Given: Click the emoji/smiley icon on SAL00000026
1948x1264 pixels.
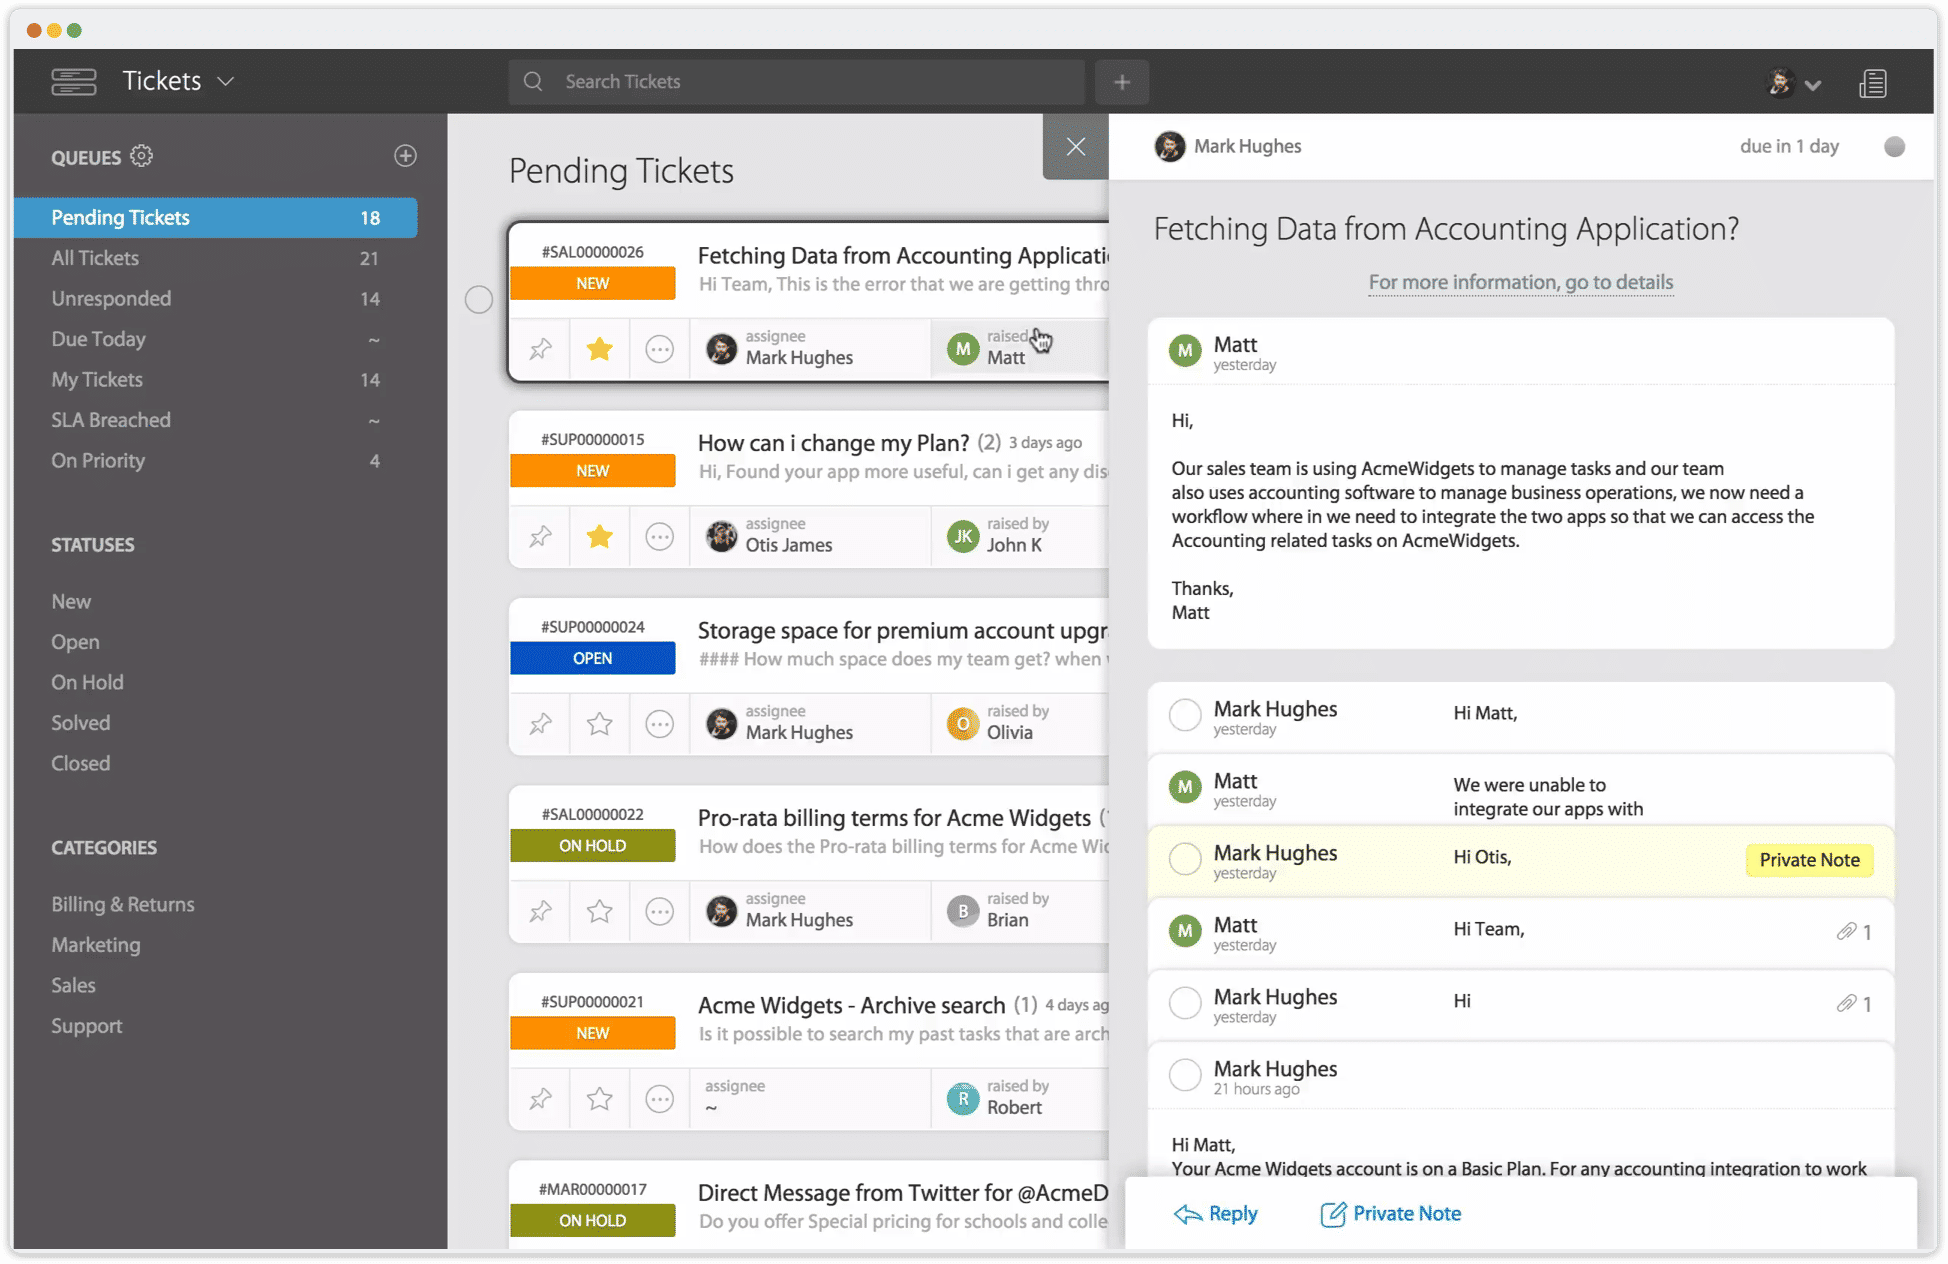Looking at the screenshot, I should coord(659,348).
